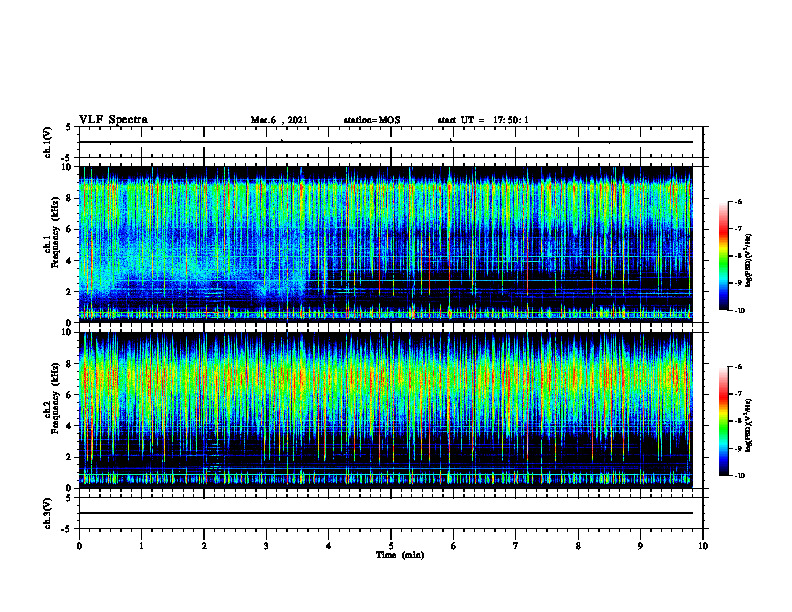Viewport: 792px width, 612px height.
Task: Click the "6" kHz tick on ch.2 axis
Action: click(x=69, y=395)
